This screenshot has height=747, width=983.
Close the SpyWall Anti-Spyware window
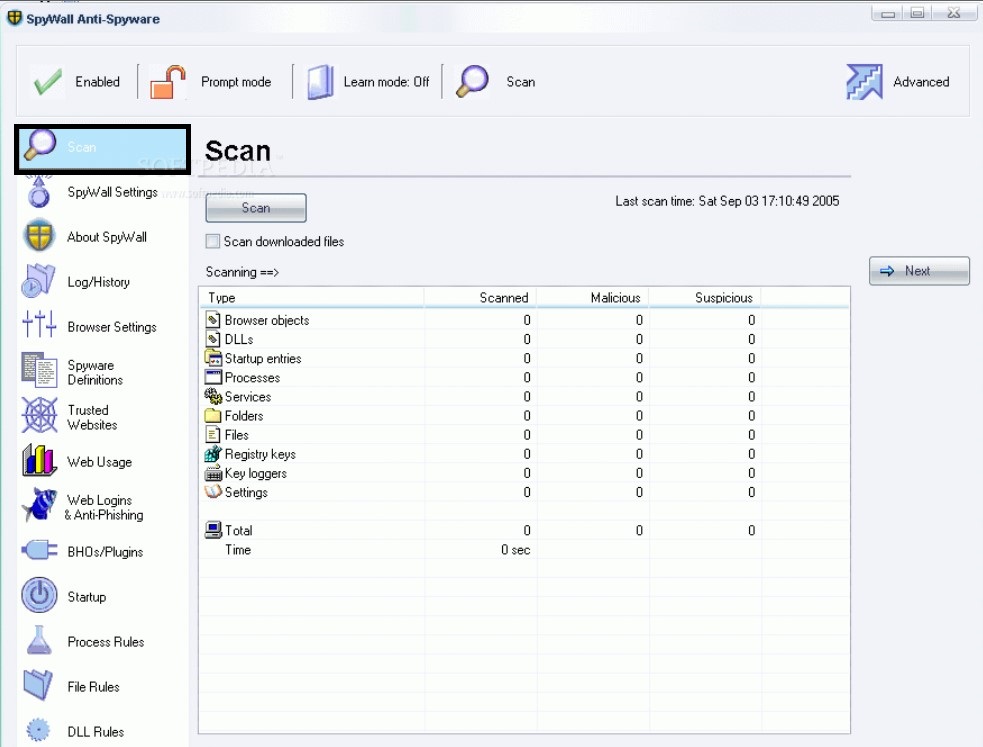point(954,13)
